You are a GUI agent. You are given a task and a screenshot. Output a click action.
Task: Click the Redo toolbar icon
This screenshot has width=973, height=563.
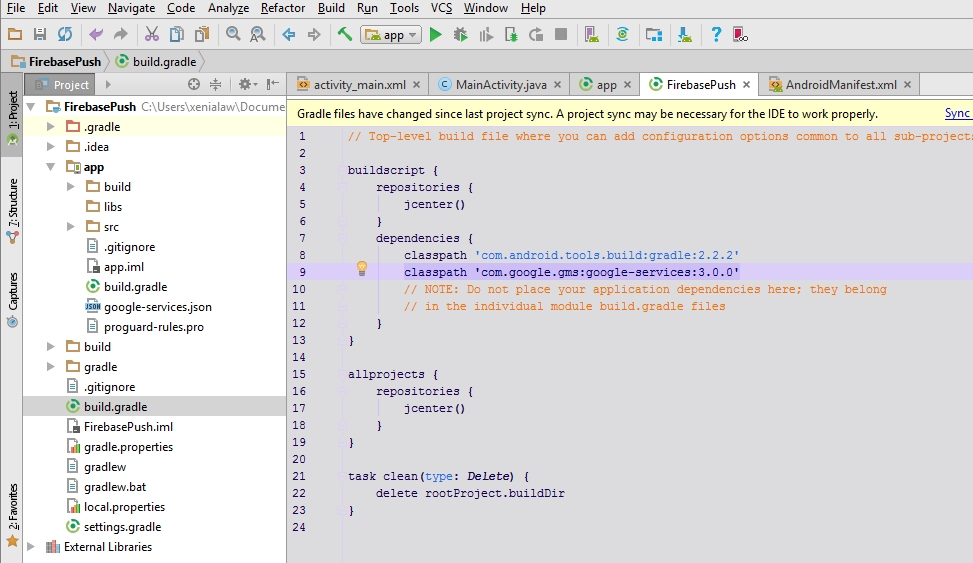pyautogui.click(x=120, y=35)
